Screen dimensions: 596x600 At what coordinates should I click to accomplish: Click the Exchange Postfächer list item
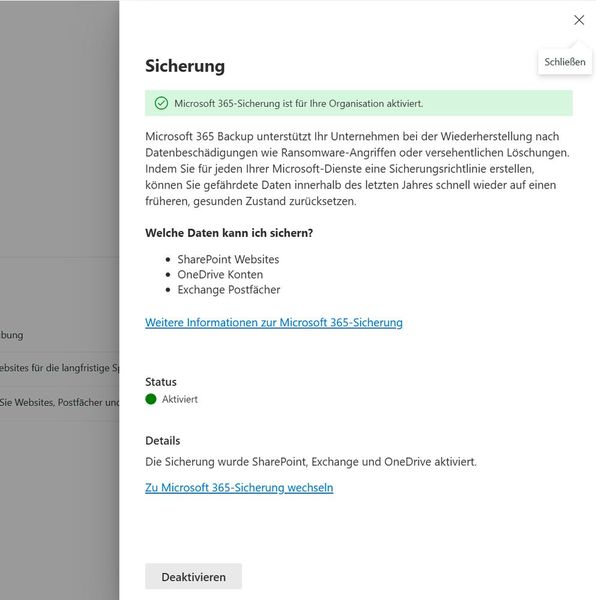click(228, 290)
